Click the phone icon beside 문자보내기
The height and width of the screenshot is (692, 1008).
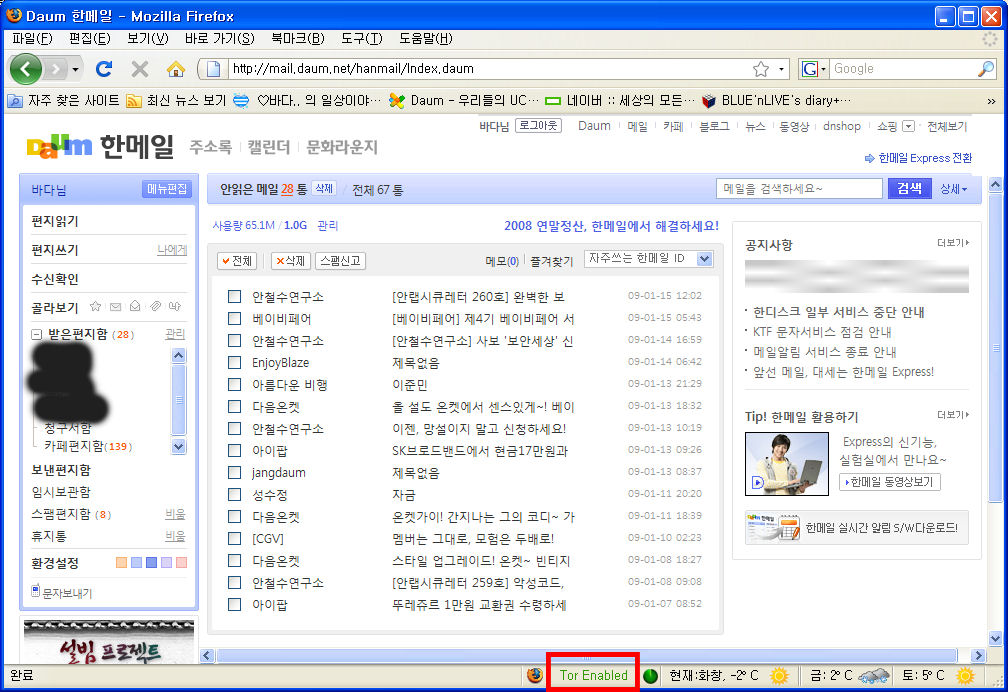[35, 590]
